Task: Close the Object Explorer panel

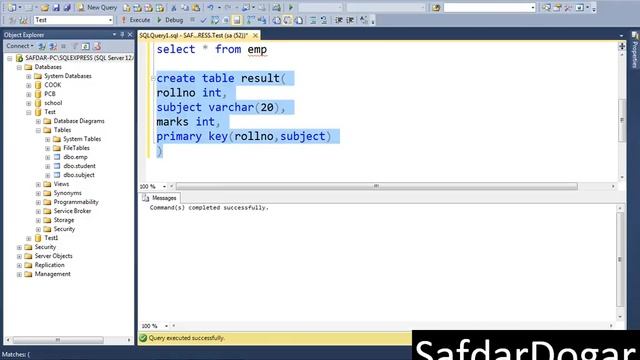Action: point(130,35)
